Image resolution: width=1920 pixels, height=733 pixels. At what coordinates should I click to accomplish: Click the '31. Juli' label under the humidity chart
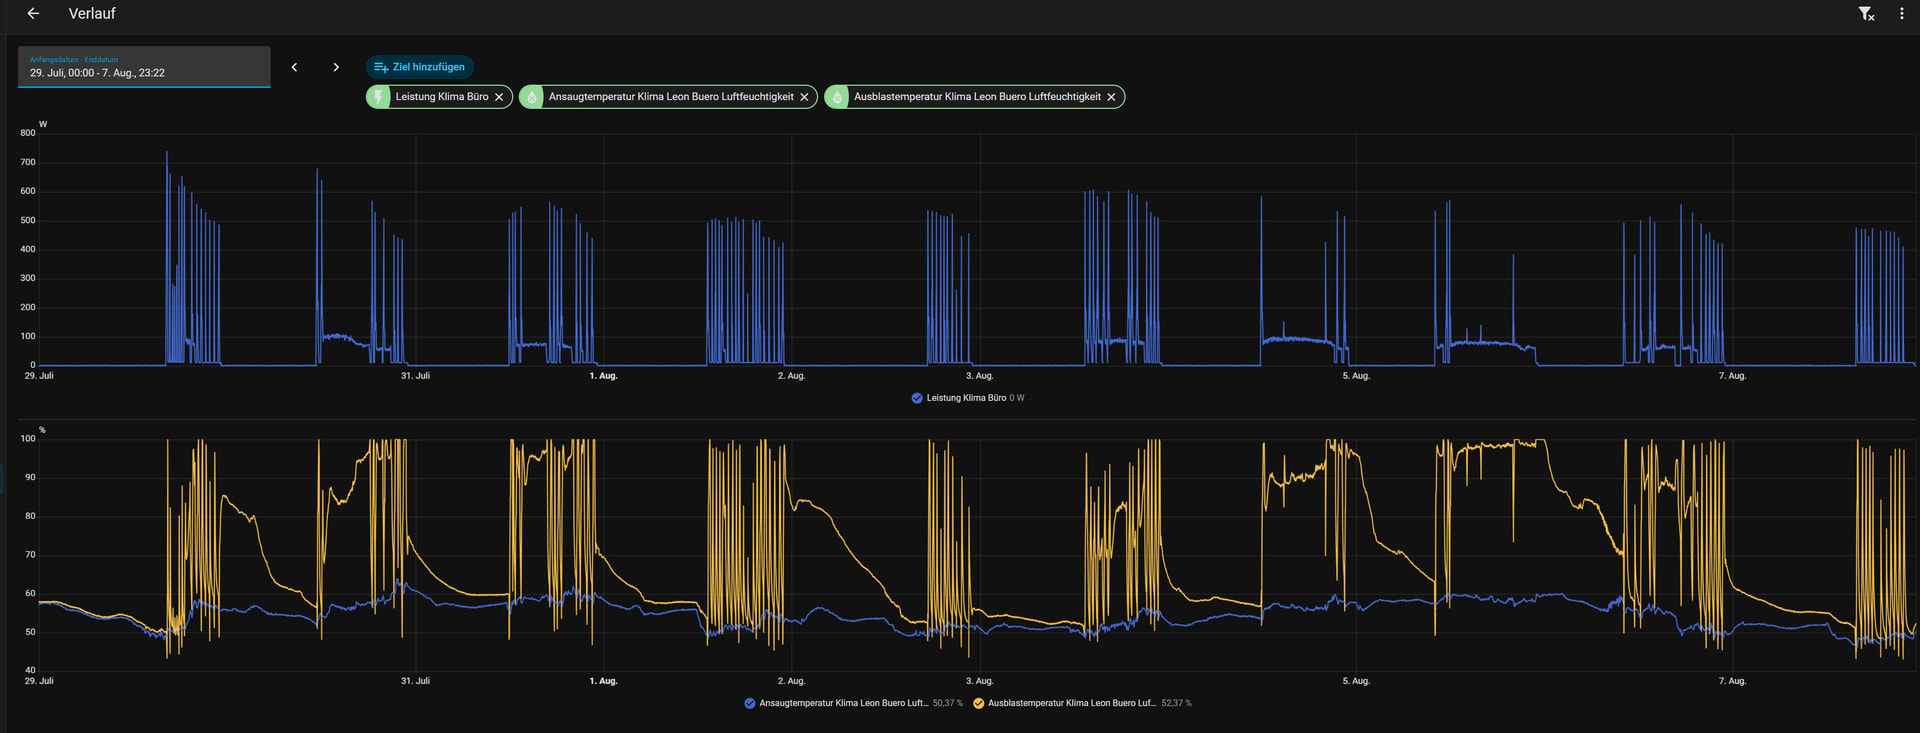click(415, 681)
